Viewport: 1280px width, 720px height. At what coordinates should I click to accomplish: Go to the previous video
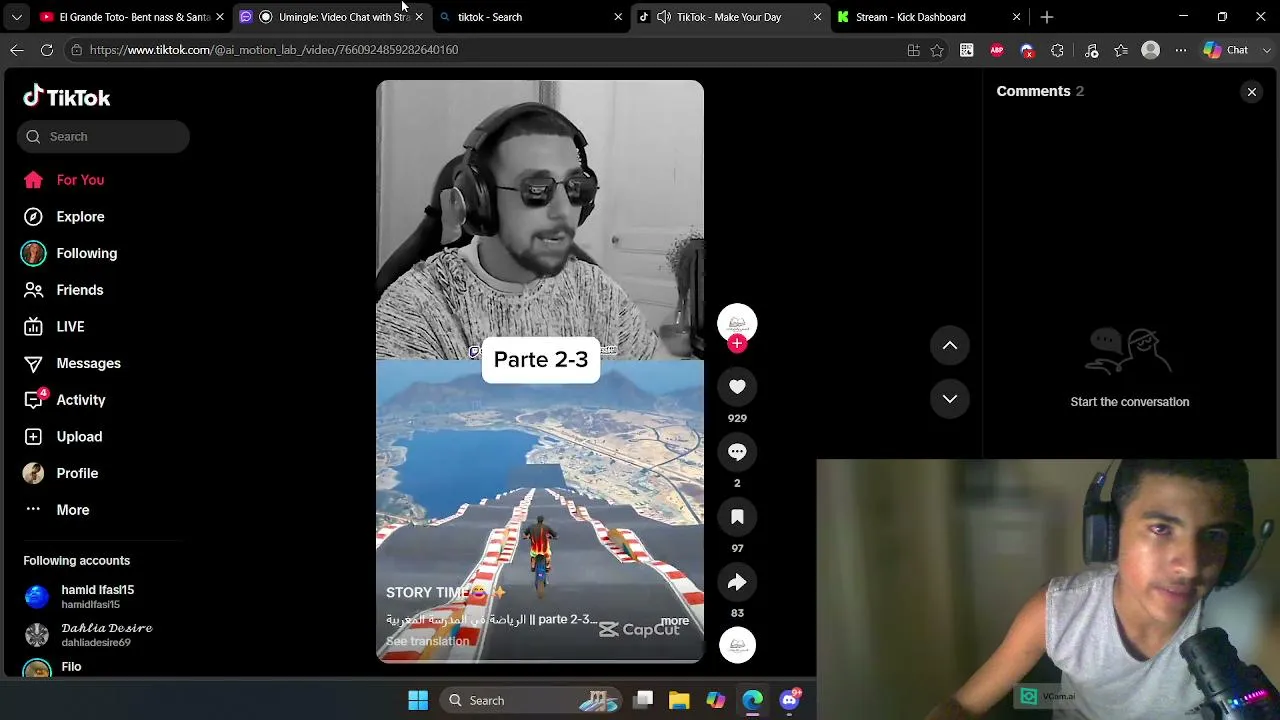coord(950,346)
